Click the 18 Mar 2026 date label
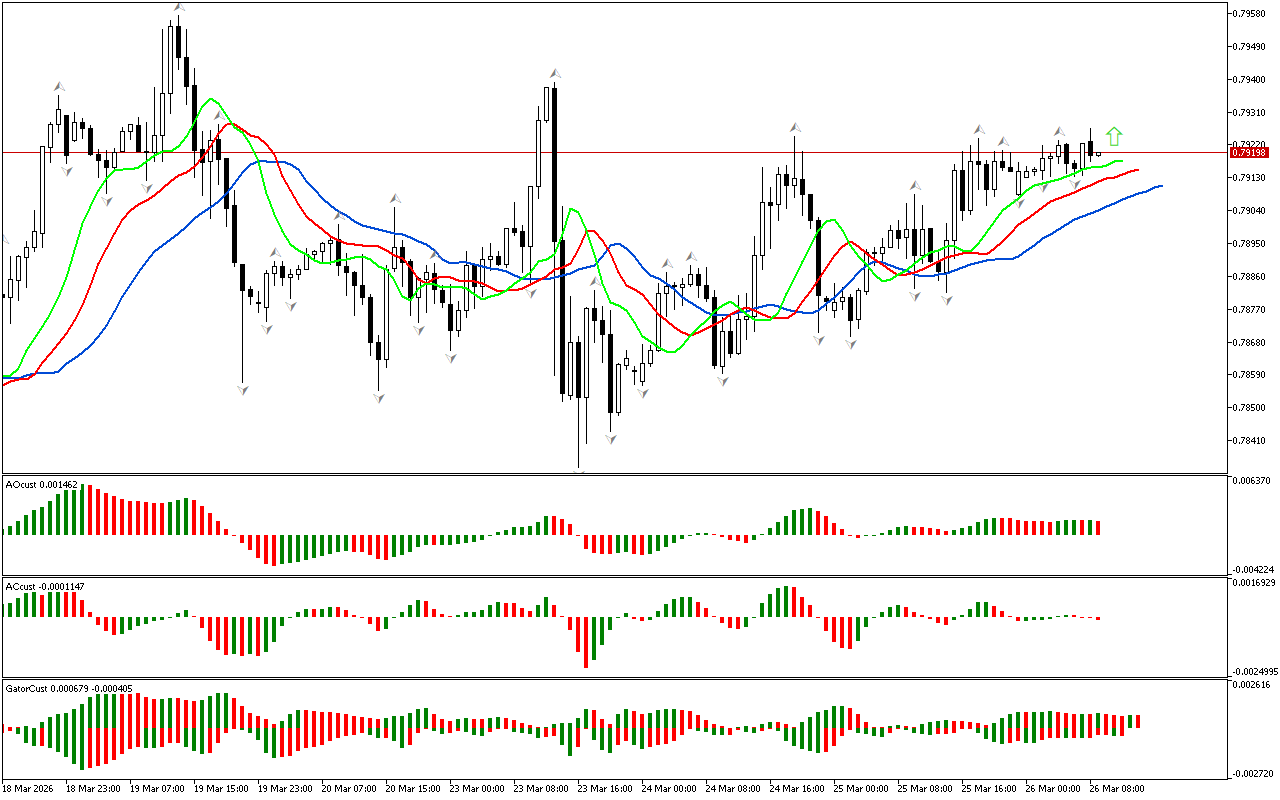Screen dimensions: 1280x800 (30, 788)
